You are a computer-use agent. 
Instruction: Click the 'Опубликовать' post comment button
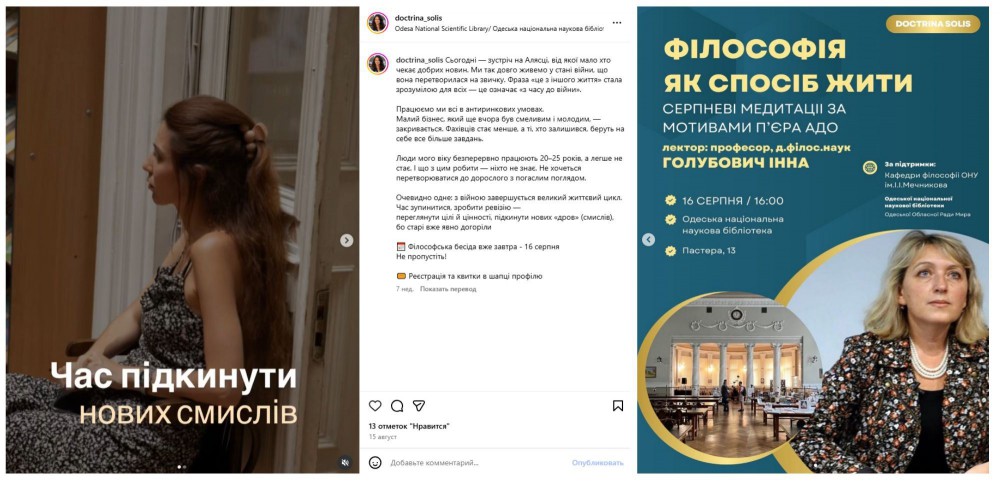pyautogui.click(x=598, y=463)
